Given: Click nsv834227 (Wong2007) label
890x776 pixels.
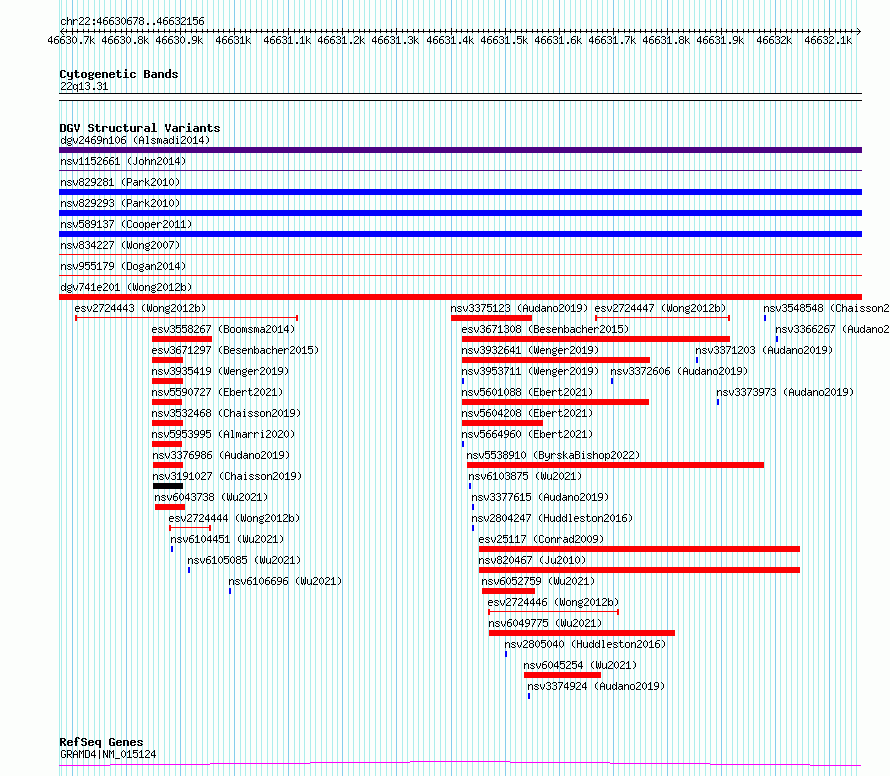Looking at the screenshot, I should (x=120, y=245).
